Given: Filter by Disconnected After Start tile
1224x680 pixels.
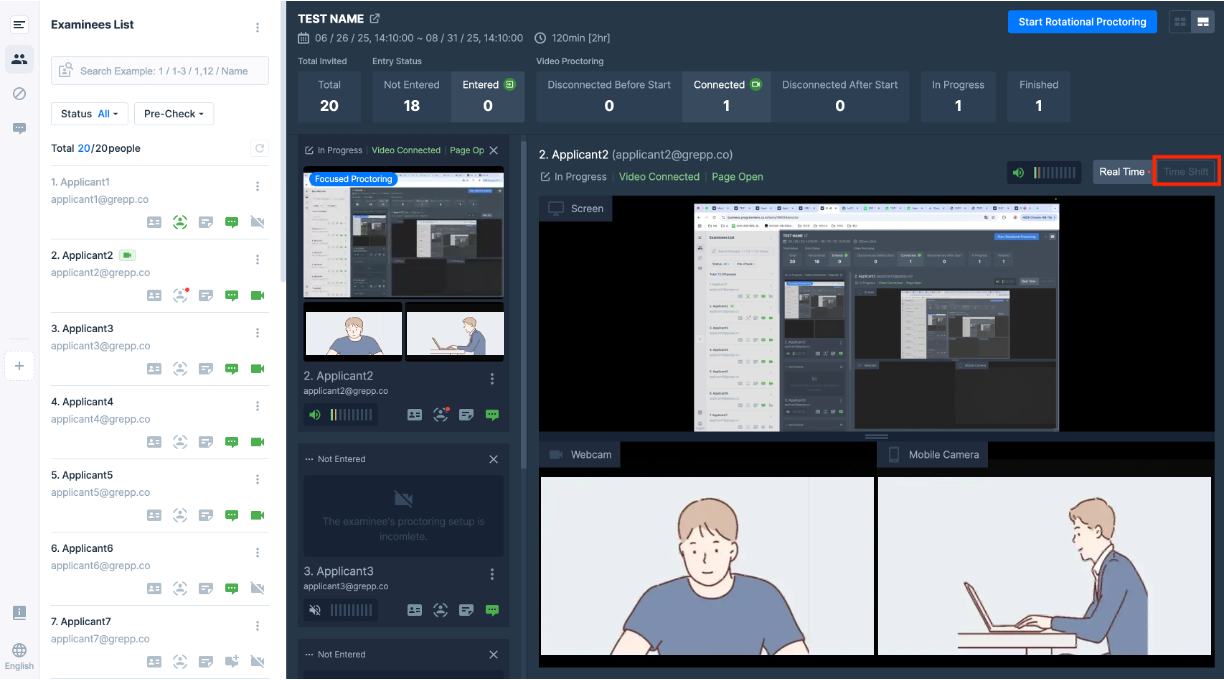Looking at the screenshot, I should [840, 97].
